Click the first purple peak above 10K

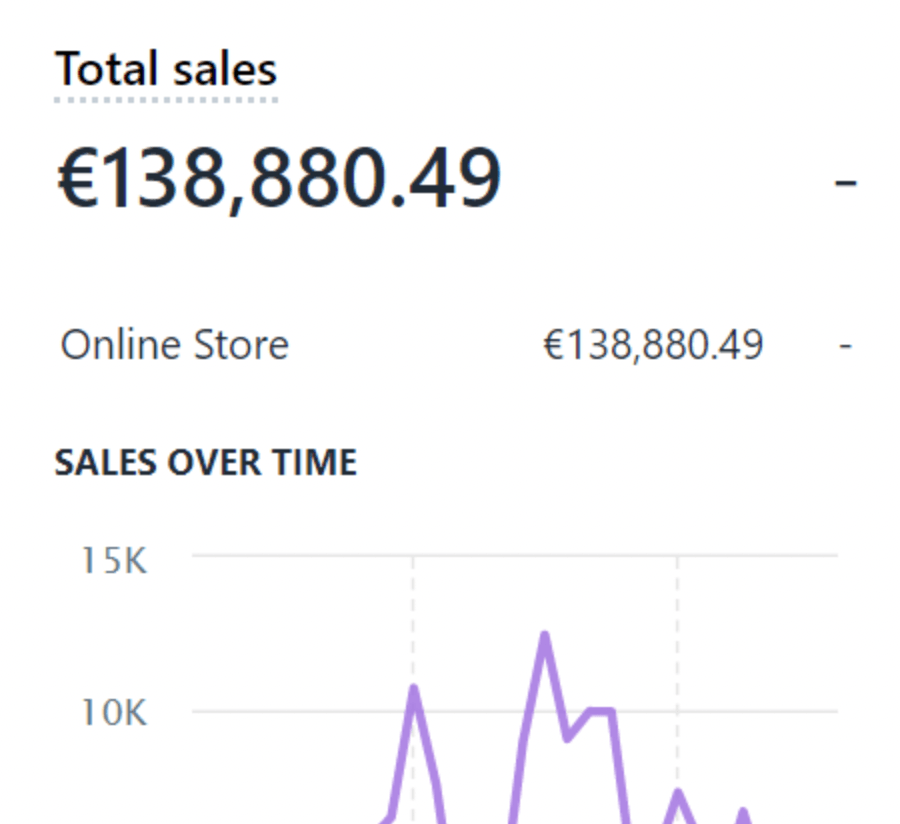click(414, 687)
